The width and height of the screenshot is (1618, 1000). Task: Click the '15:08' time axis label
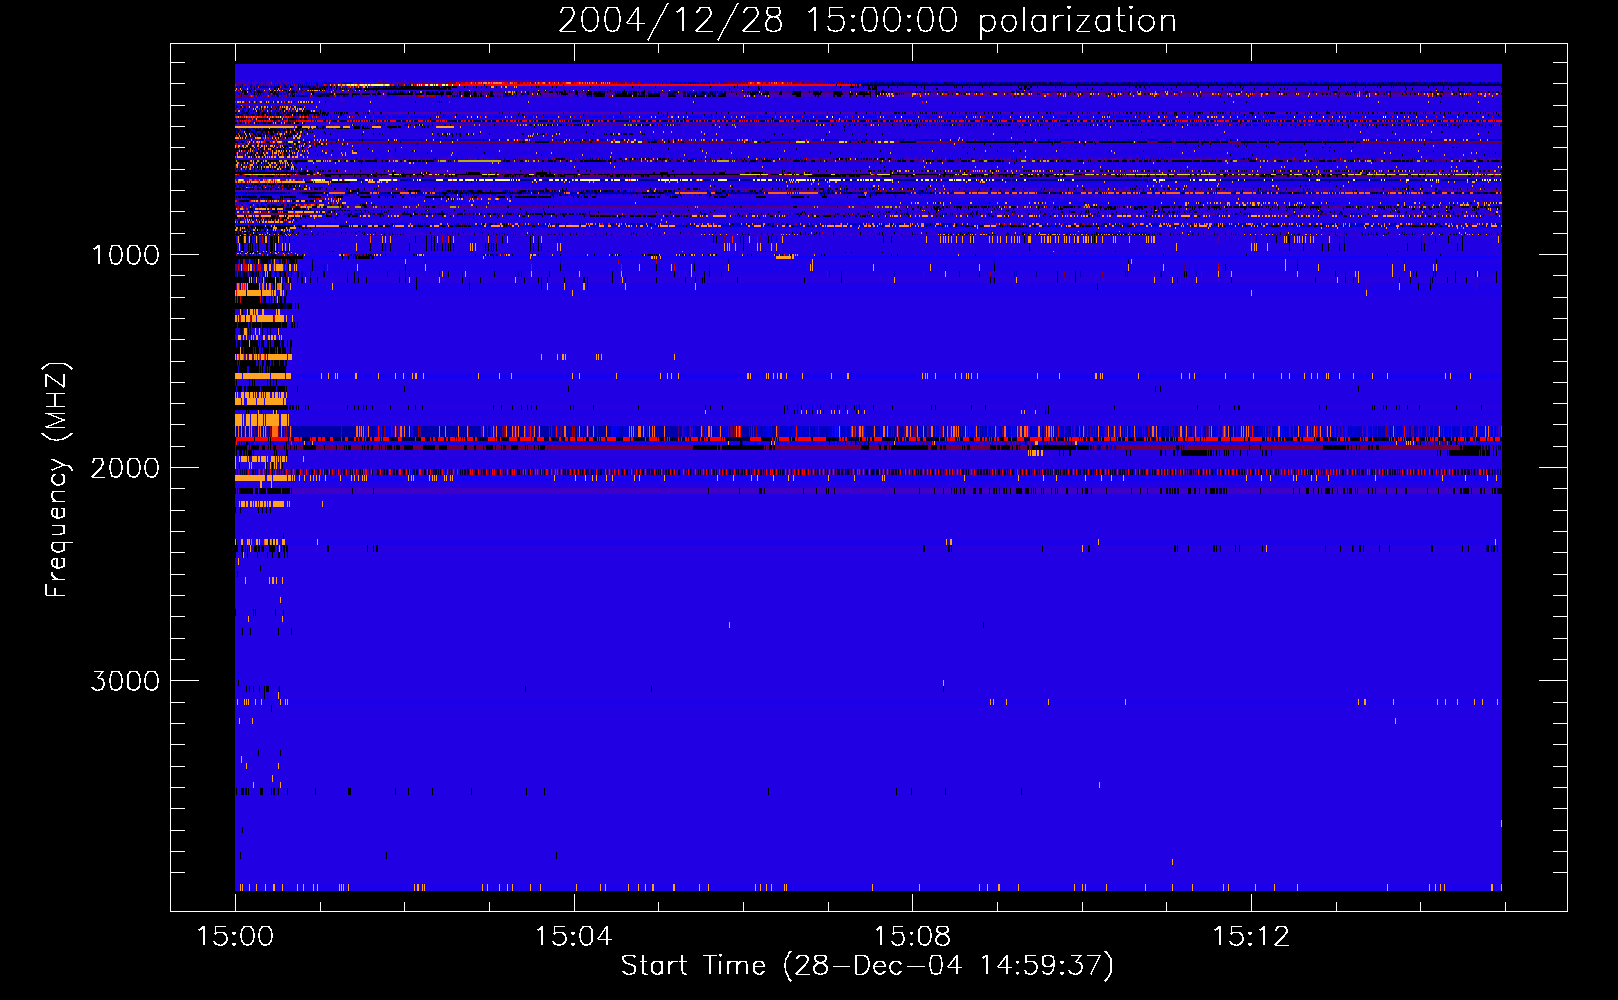coord(912,937)
